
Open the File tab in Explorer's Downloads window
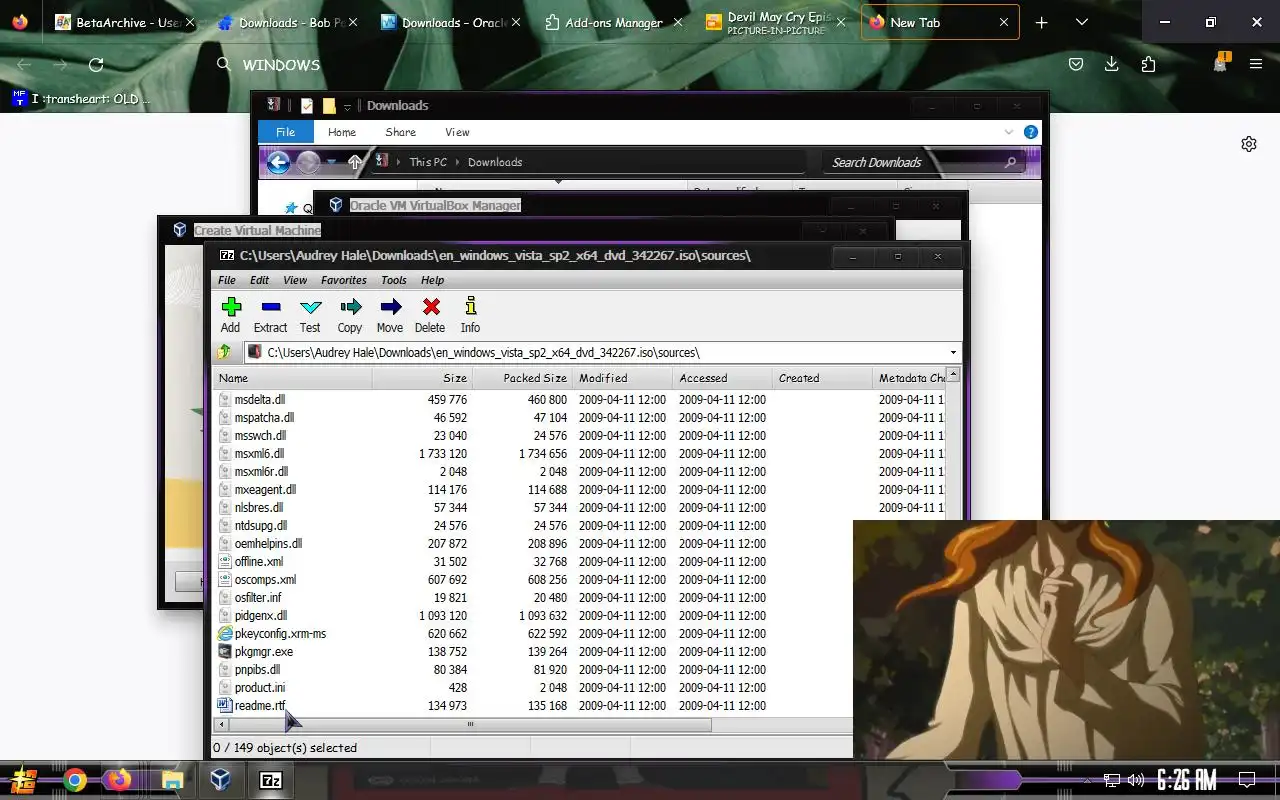point(286,132)
